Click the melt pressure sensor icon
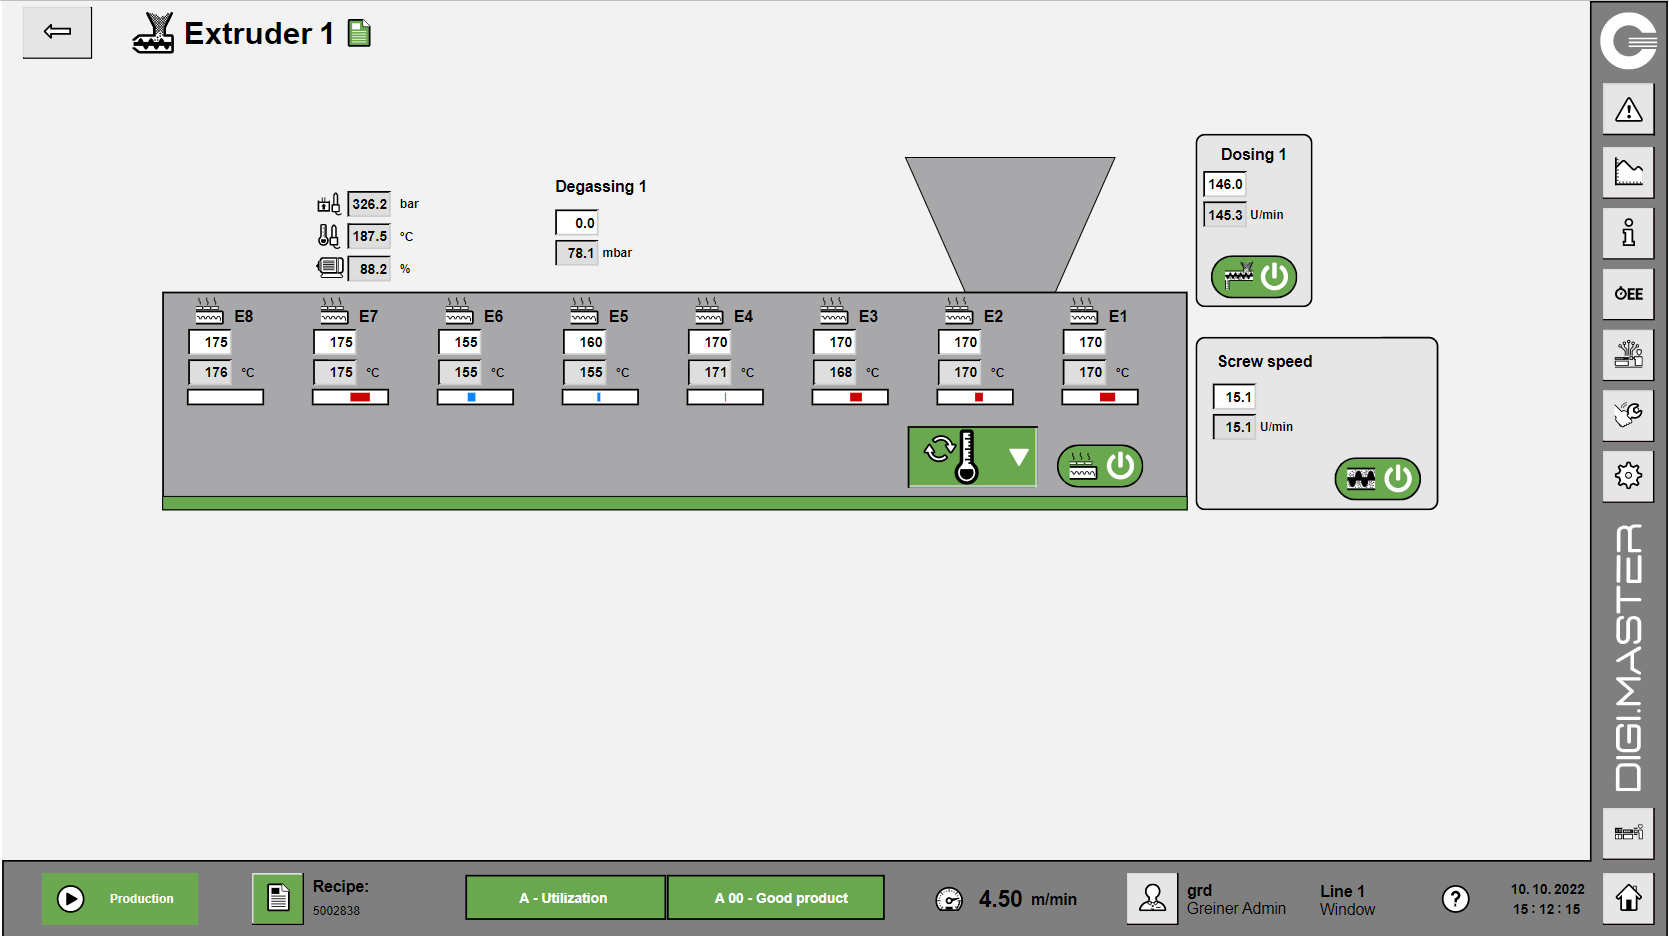The image size is (1669, 936). click(329, 204)
